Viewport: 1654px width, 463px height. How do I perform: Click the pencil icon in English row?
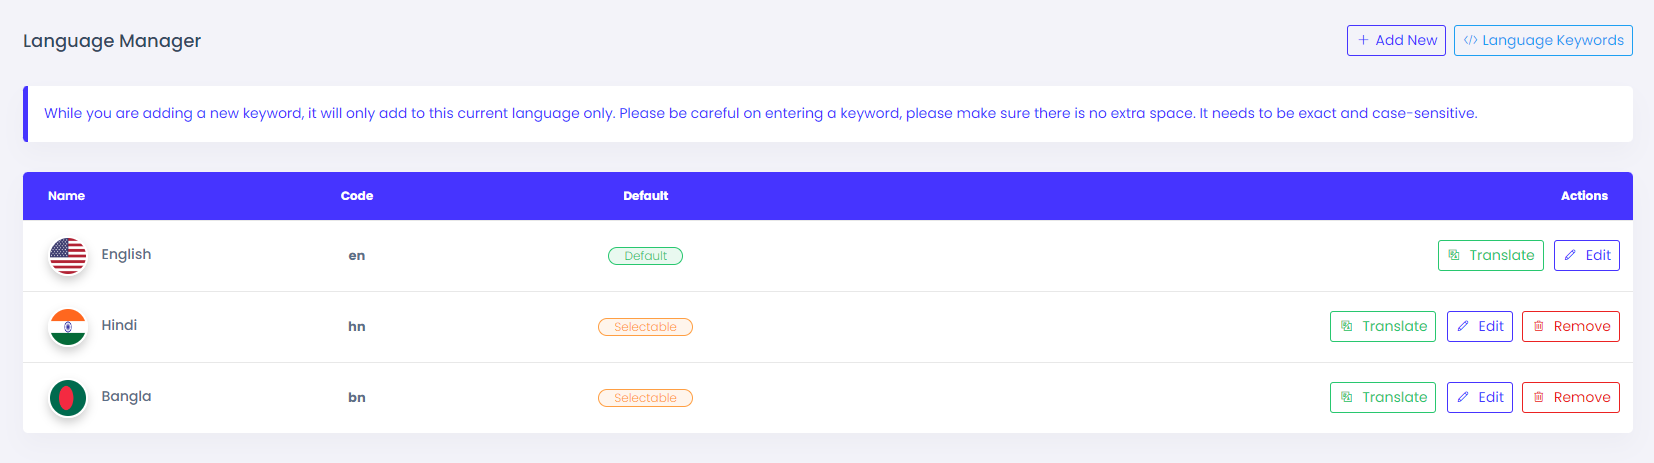coord(1571,255)
